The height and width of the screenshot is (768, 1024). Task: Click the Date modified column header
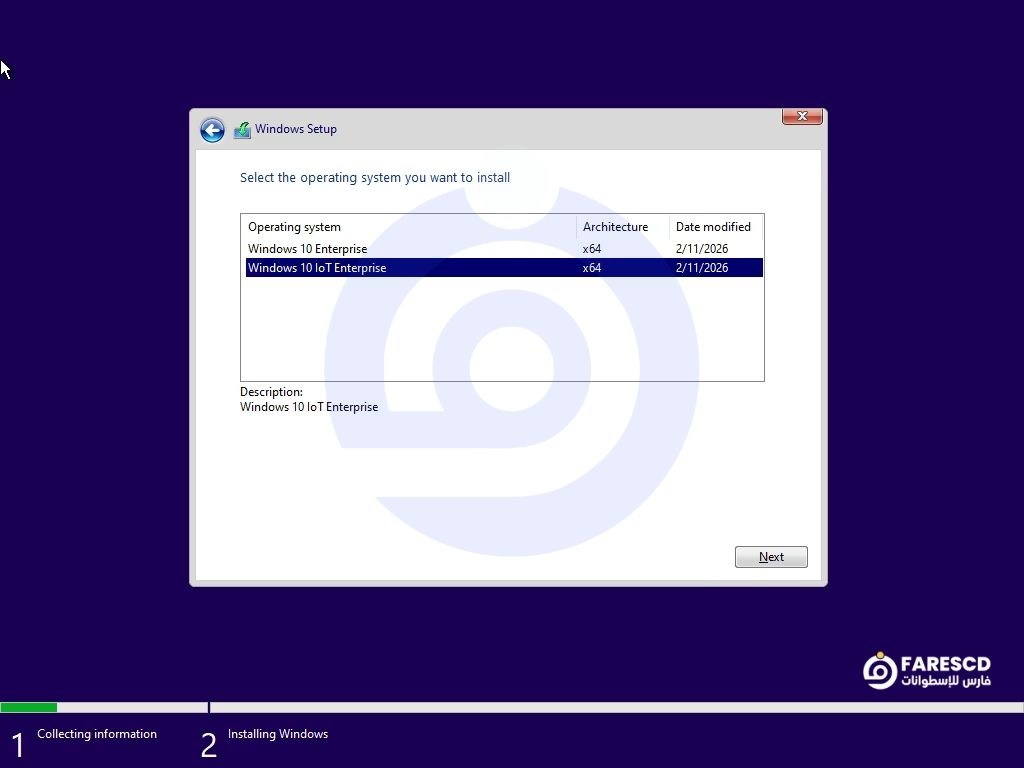pos(713,227)
